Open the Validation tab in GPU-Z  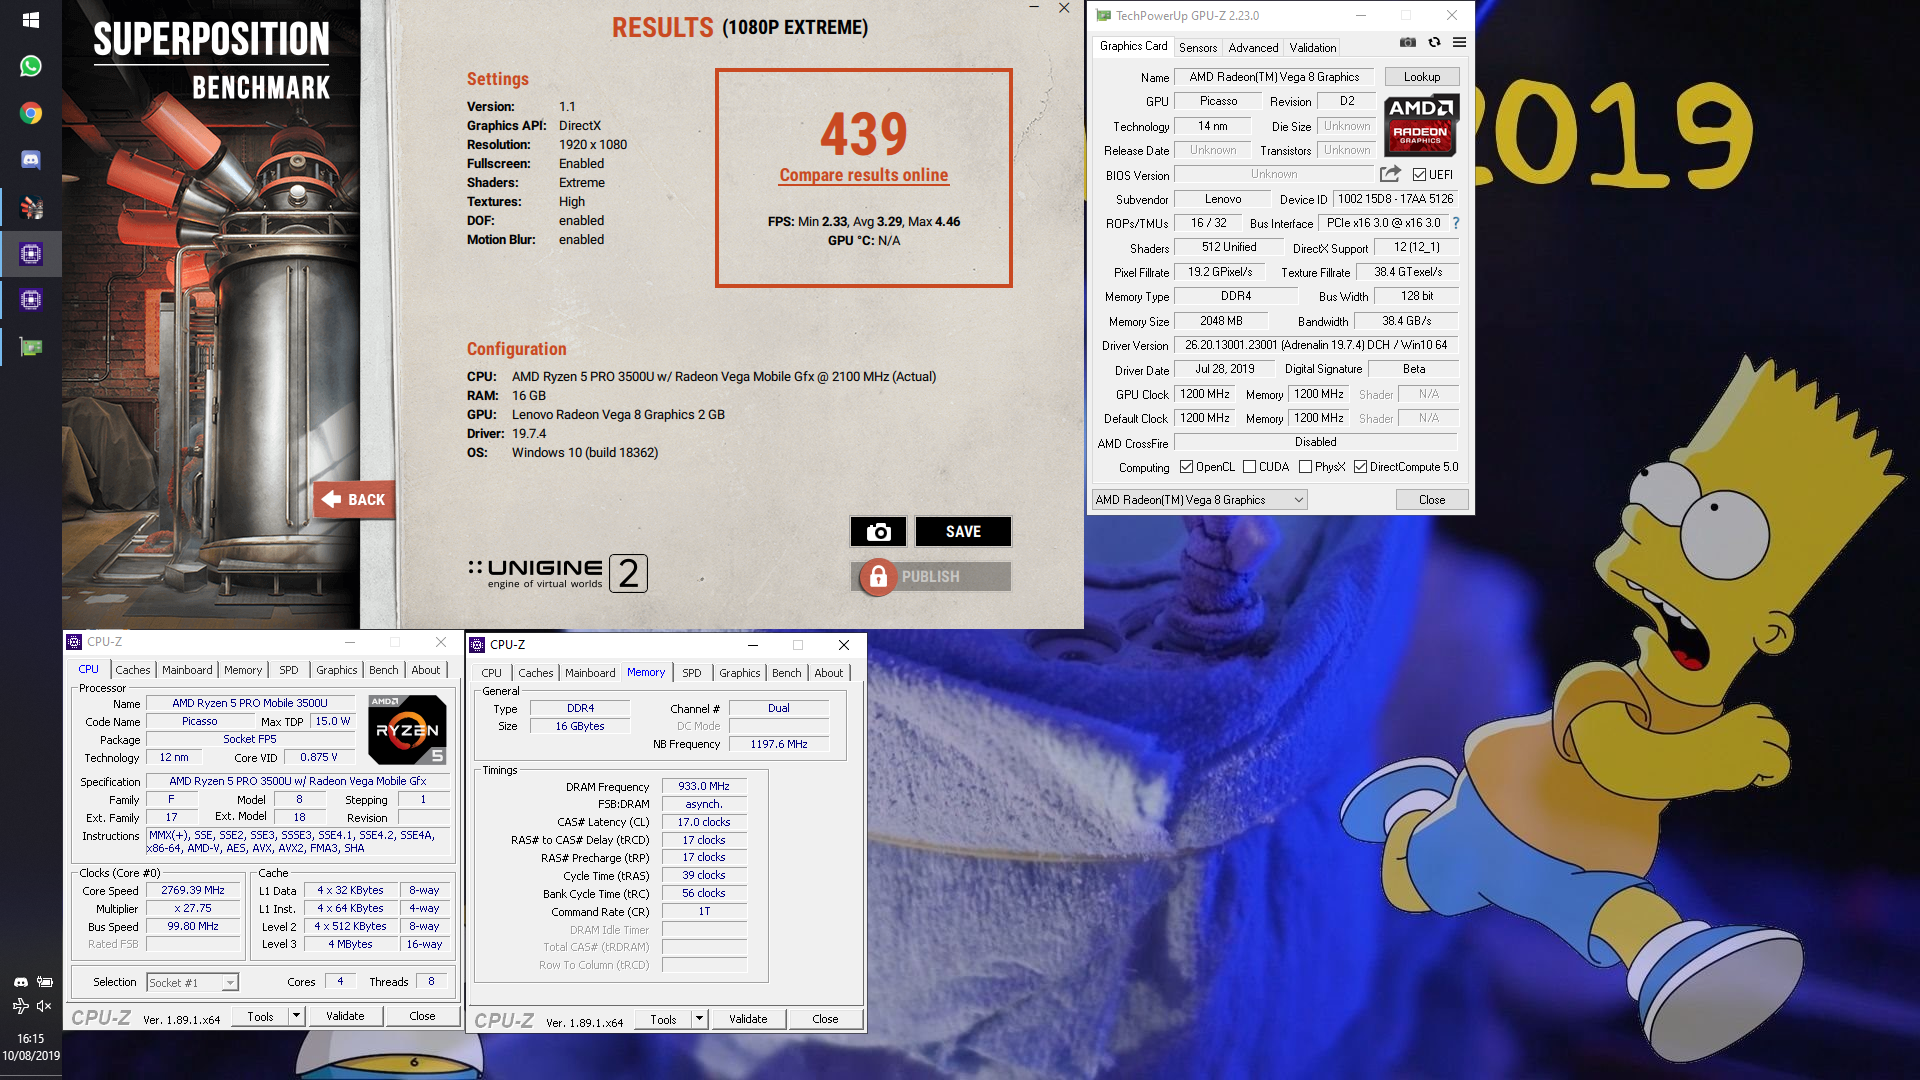1312,47
